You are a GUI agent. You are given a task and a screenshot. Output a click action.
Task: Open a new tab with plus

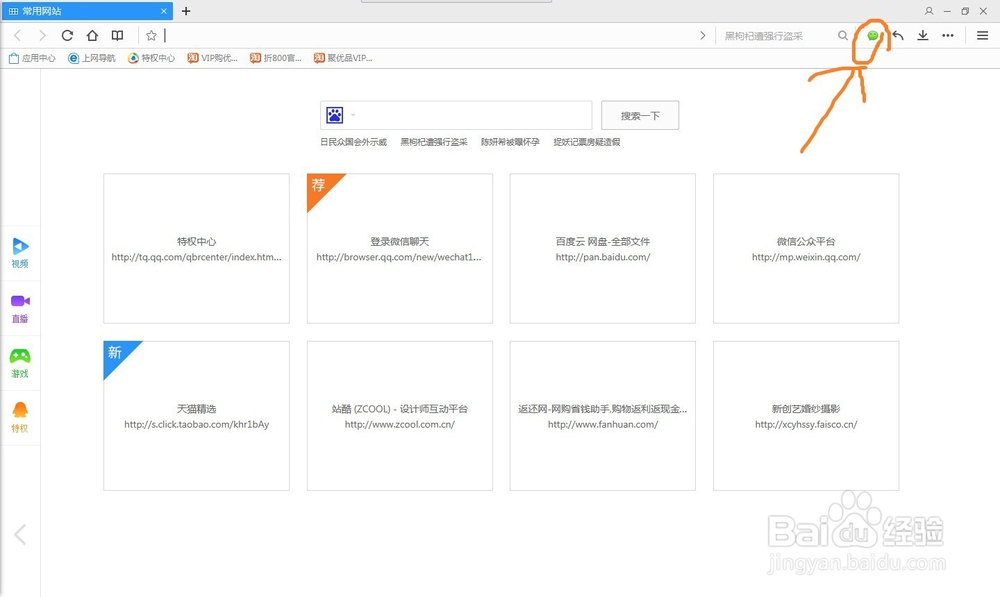coord(186,11)
